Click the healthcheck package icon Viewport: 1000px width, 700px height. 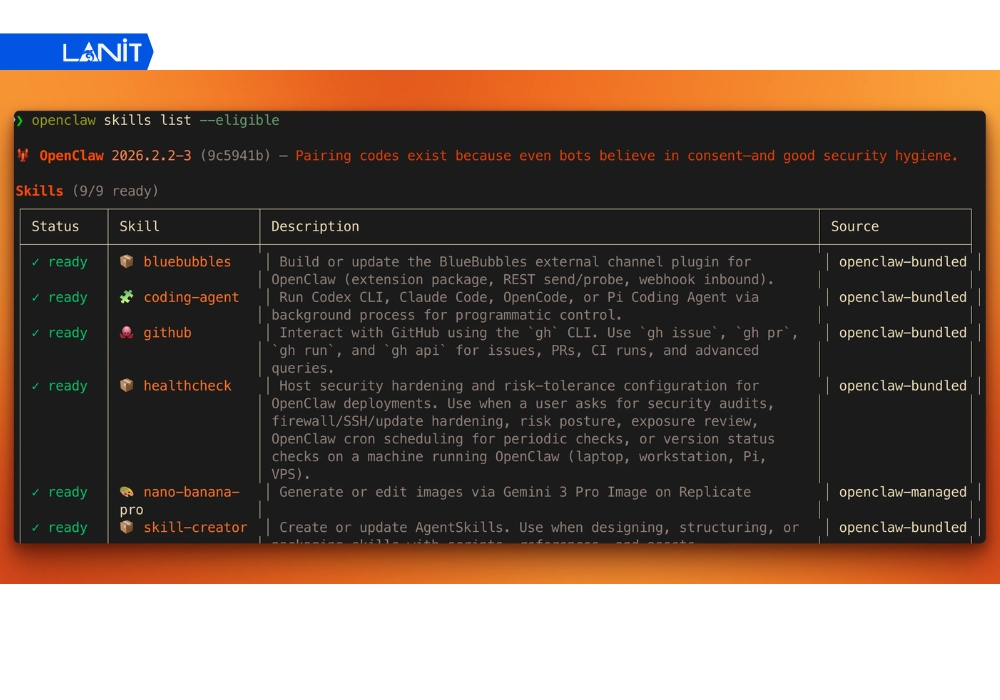[127, 386]
